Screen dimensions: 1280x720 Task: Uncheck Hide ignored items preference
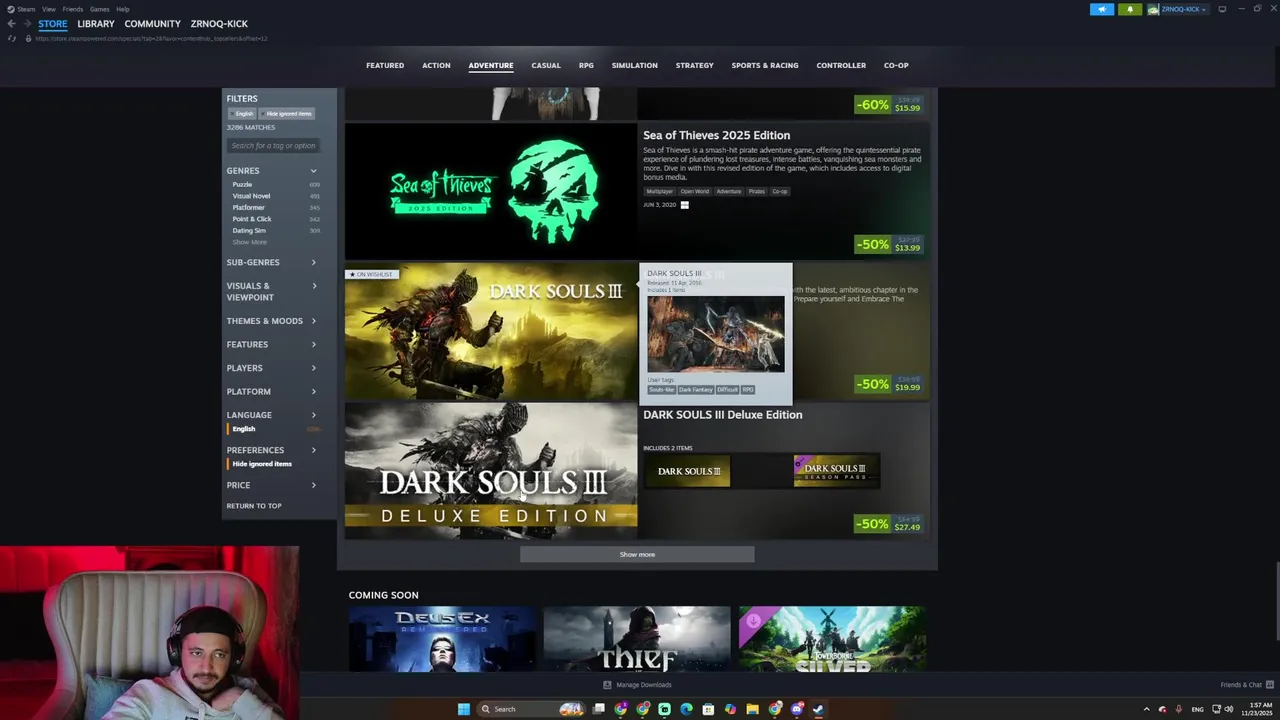pos(261,464)
